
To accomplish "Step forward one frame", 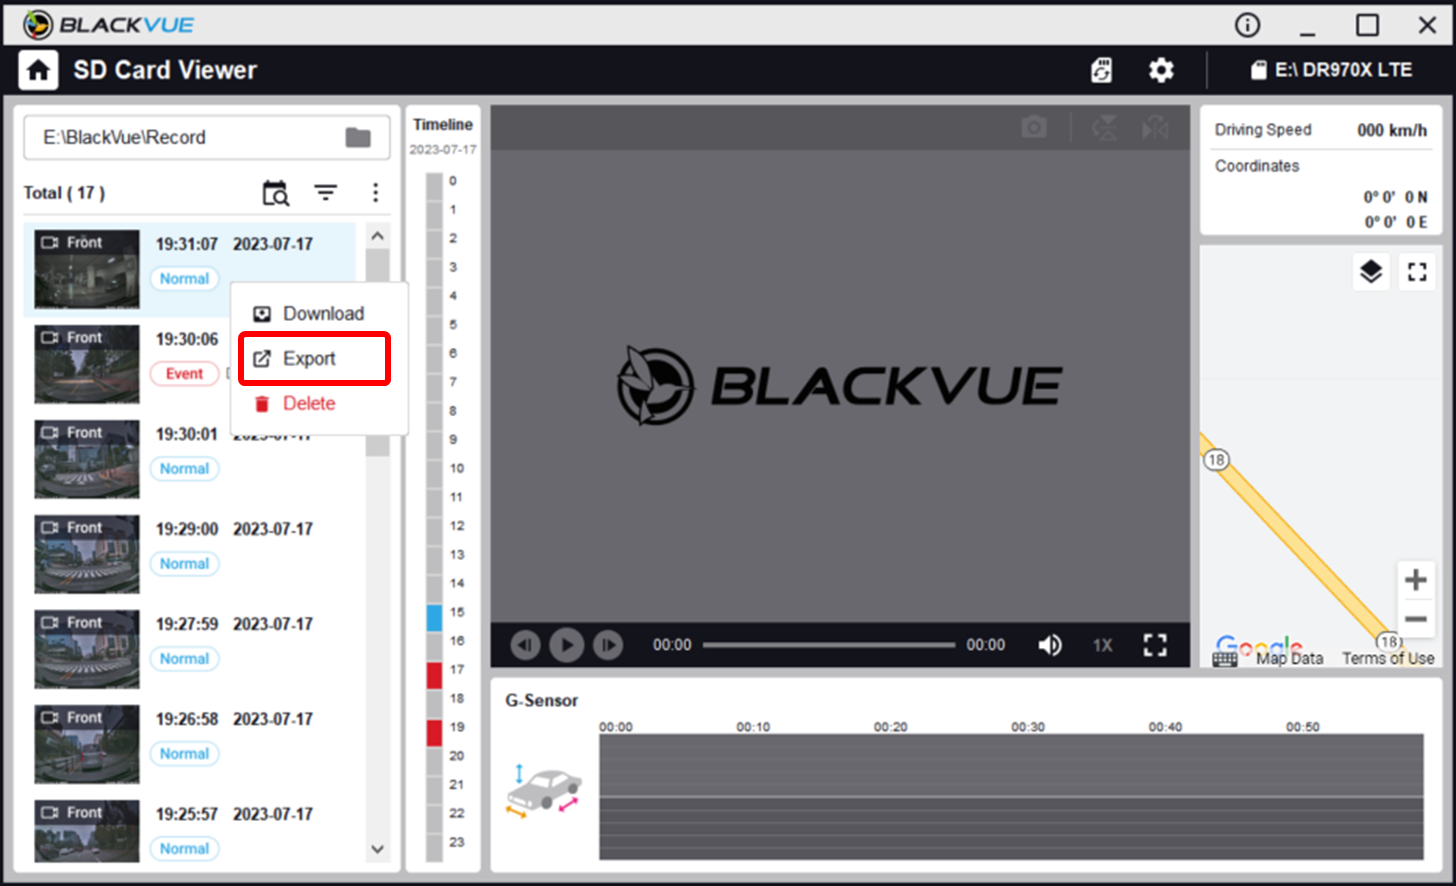I will coord(608,645).
